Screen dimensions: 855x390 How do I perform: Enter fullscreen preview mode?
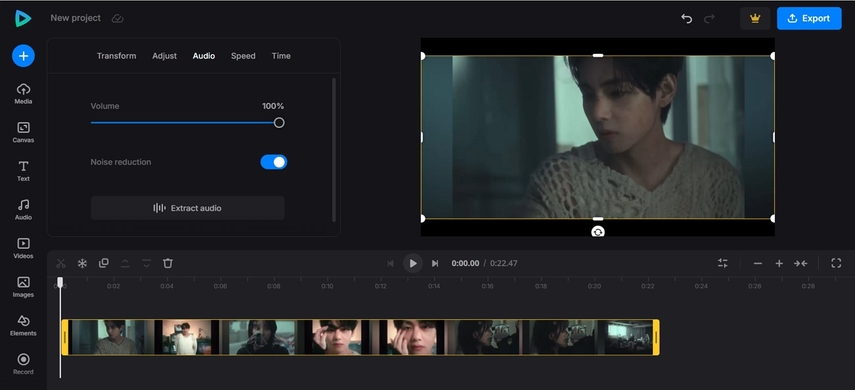(836, 263)
